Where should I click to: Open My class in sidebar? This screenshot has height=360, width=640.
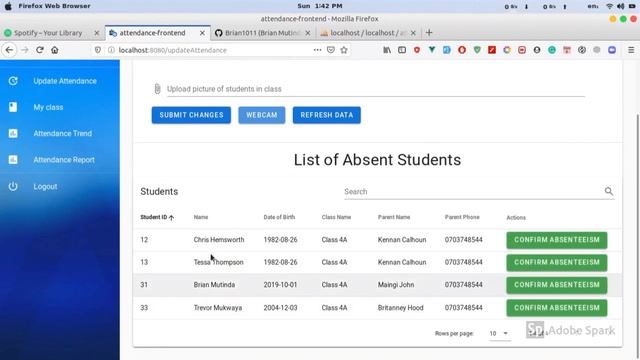(x=48, y=107)
